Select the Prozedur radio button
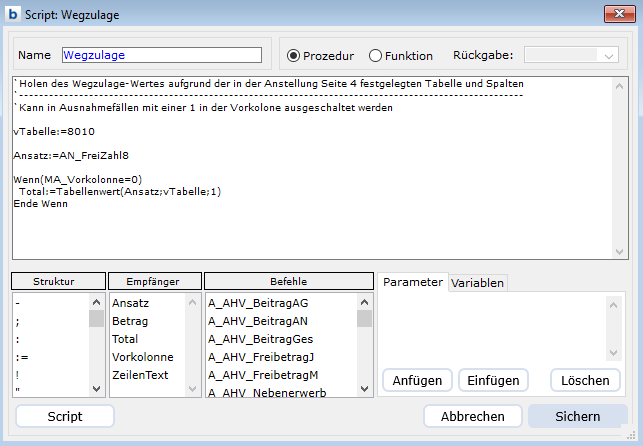Screen dimensions: 643x446 tap(293, 56)
